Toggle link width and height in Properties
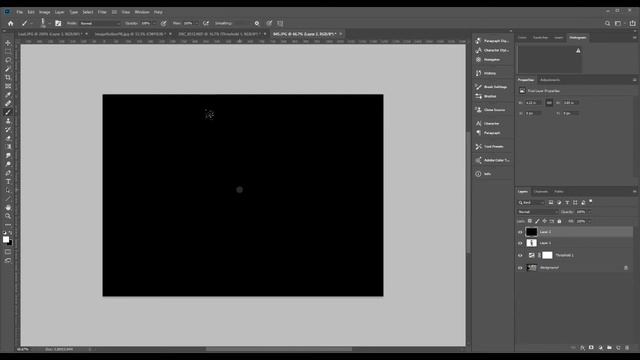Viewport: 640px width, 360px height. (x=549, y=103)
